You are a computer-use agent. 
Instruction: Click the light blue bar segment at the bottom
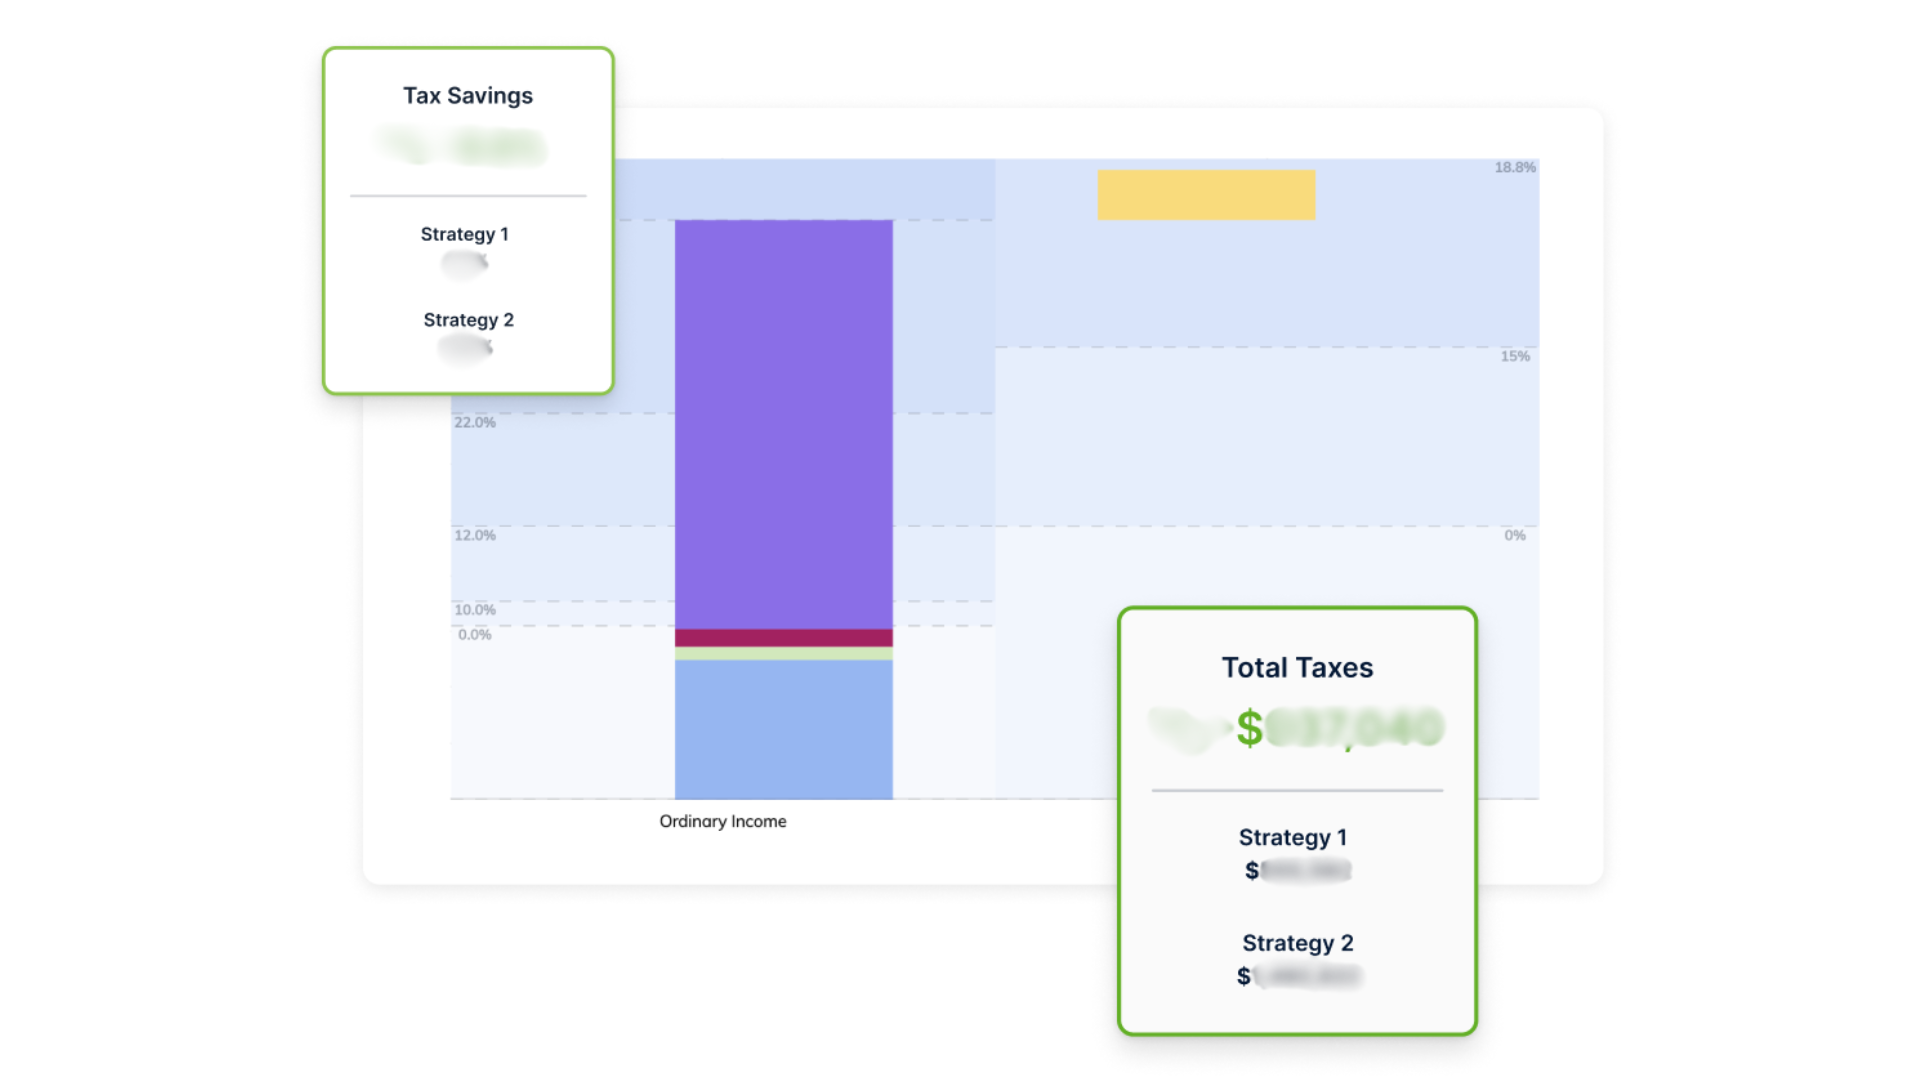tap(783, 729)
